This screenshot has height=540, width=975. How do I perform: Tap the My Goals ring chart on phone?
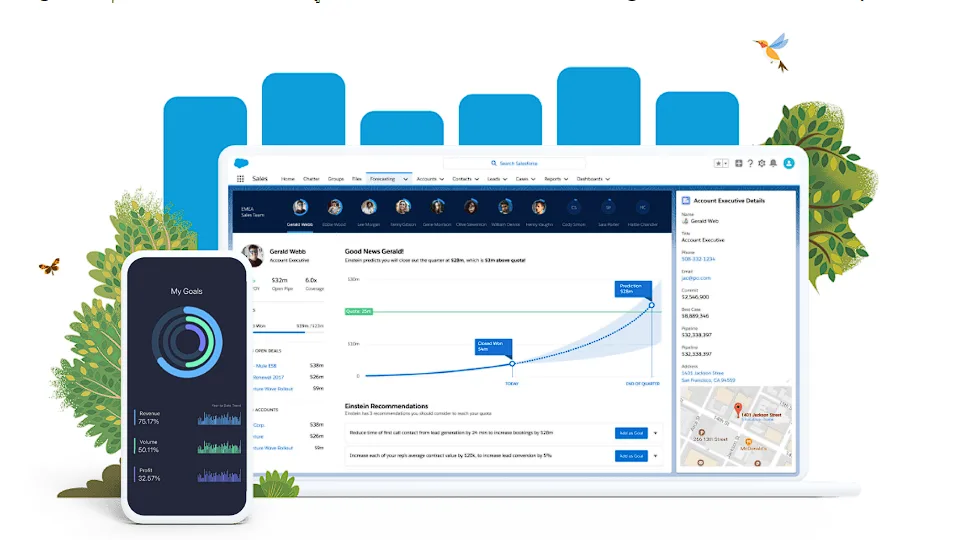pyautogui.click(x=187, y=342)
